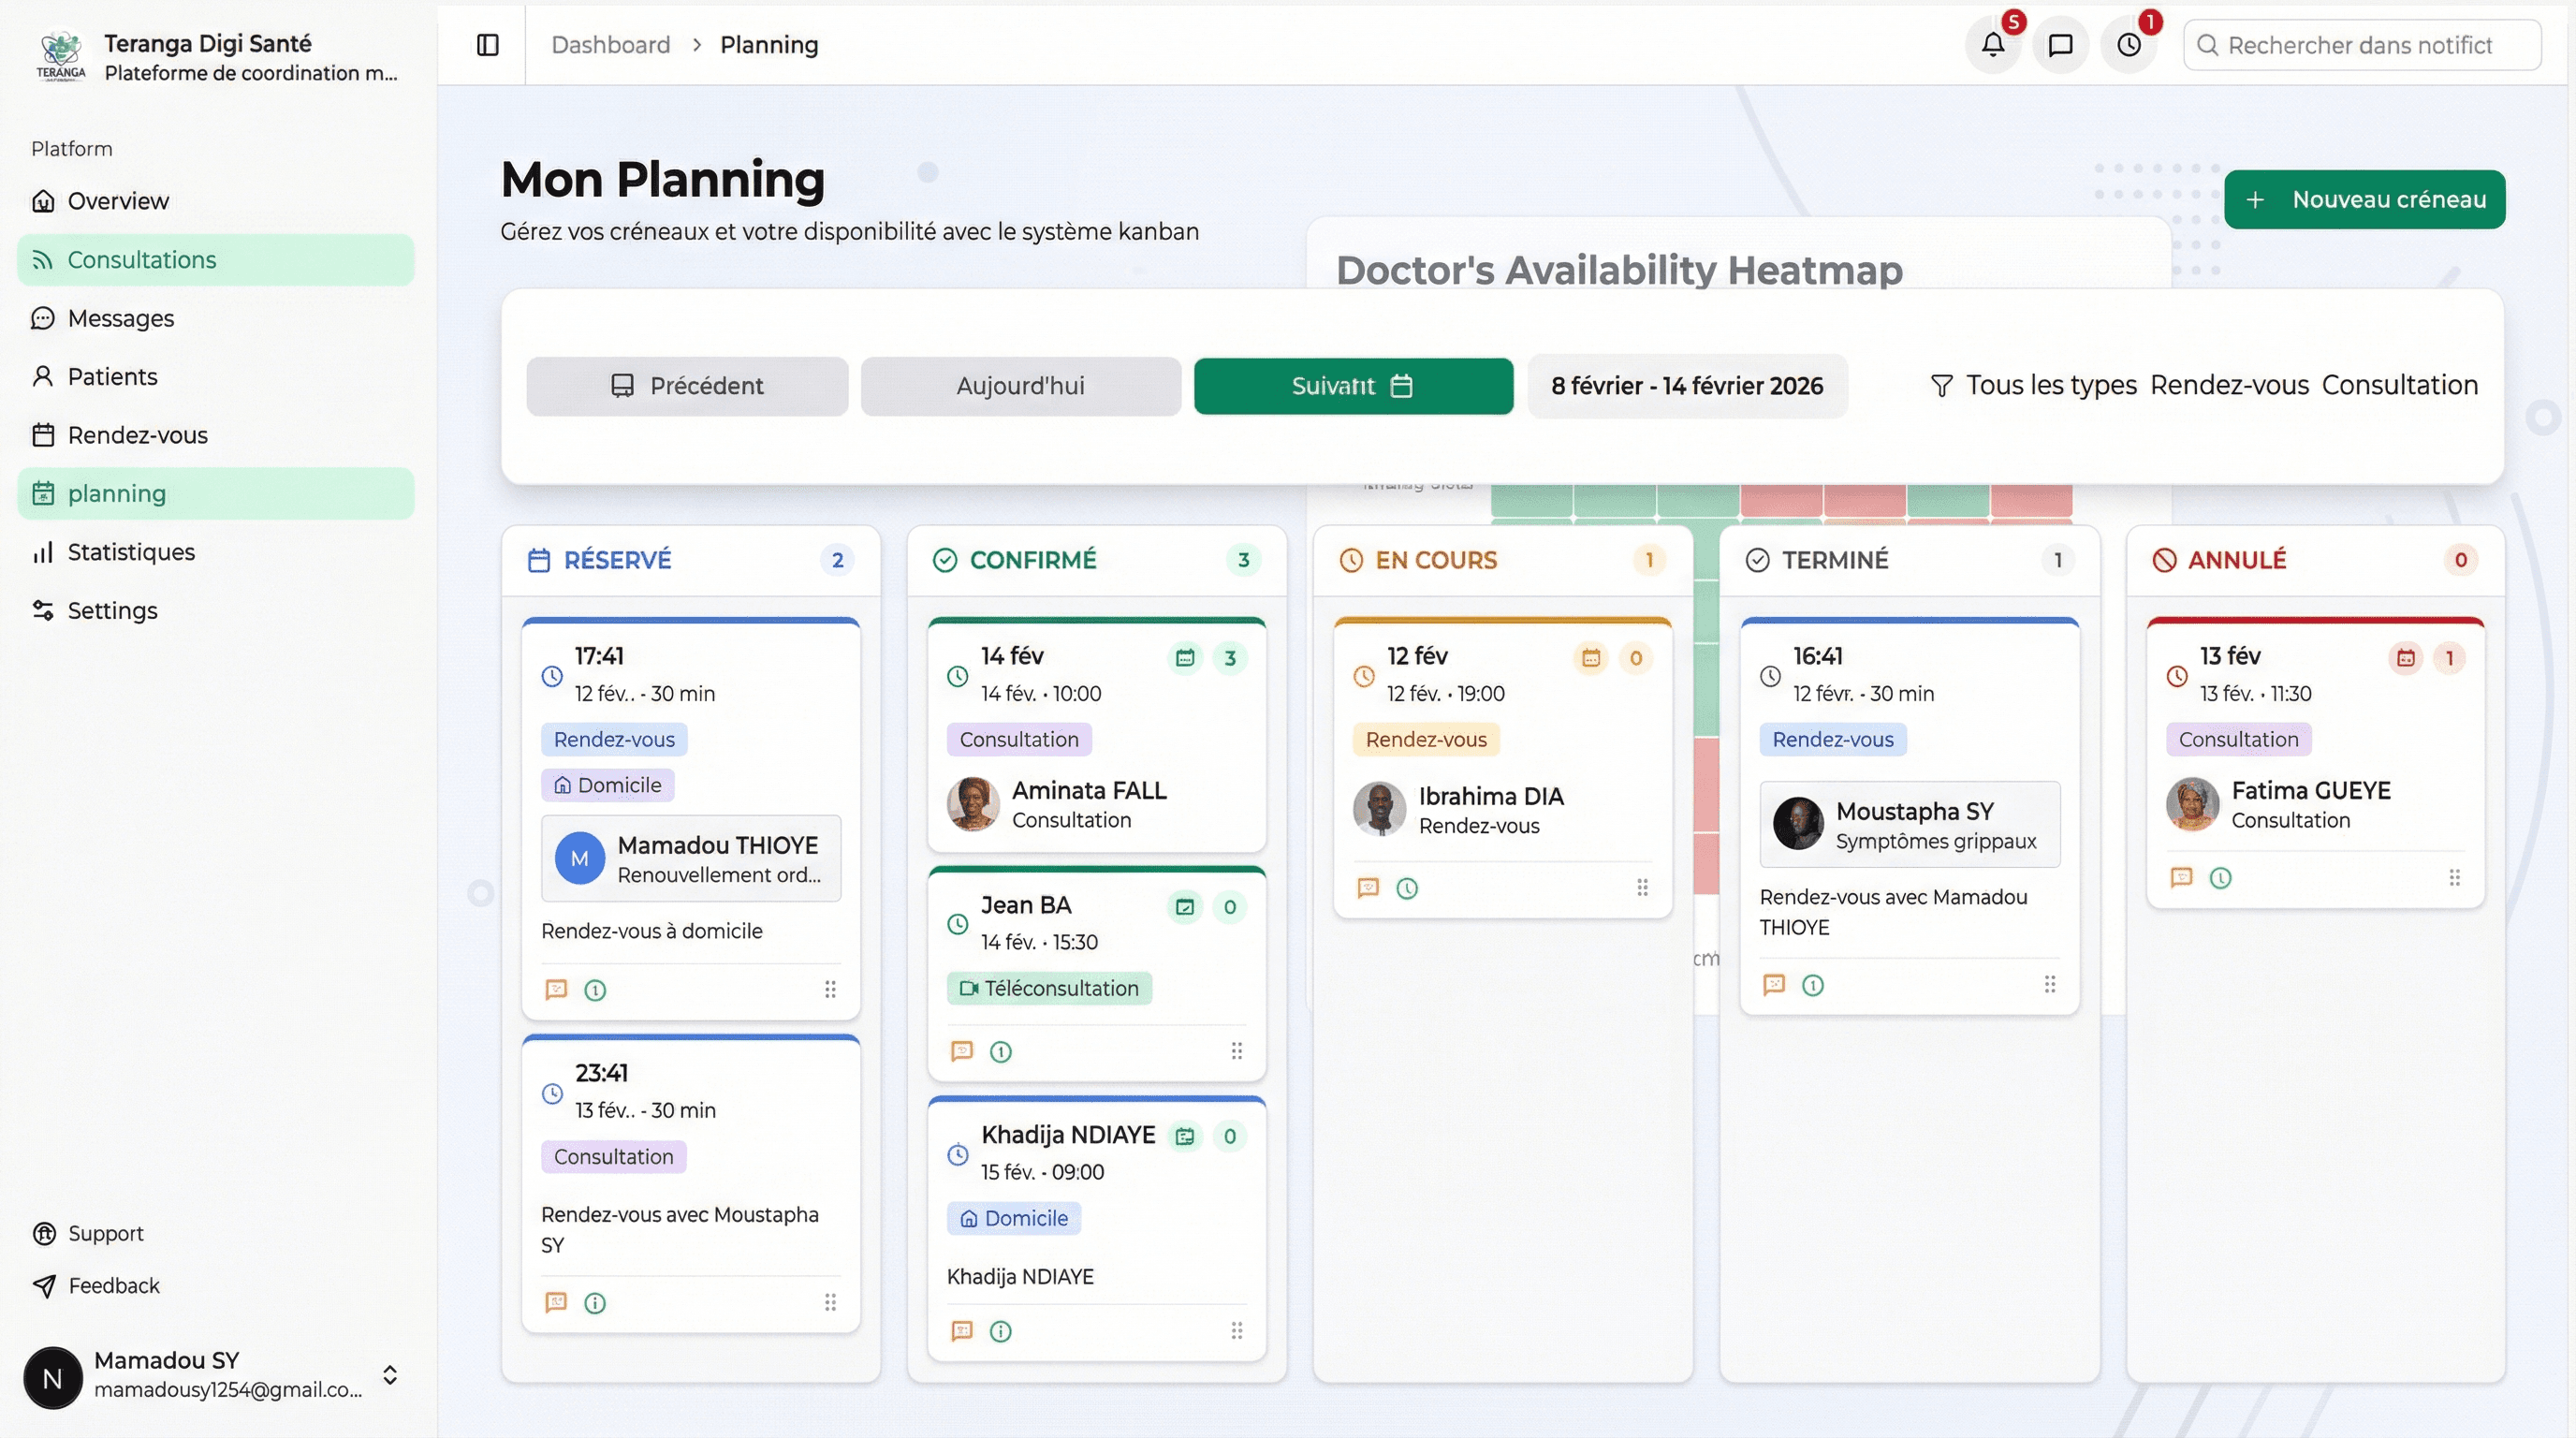The width and height of the screenshot is (2576, 1438).
Task: Click the Rechercher dans notifications search field
Action: pyautogui.click(x=2360, y=44)
